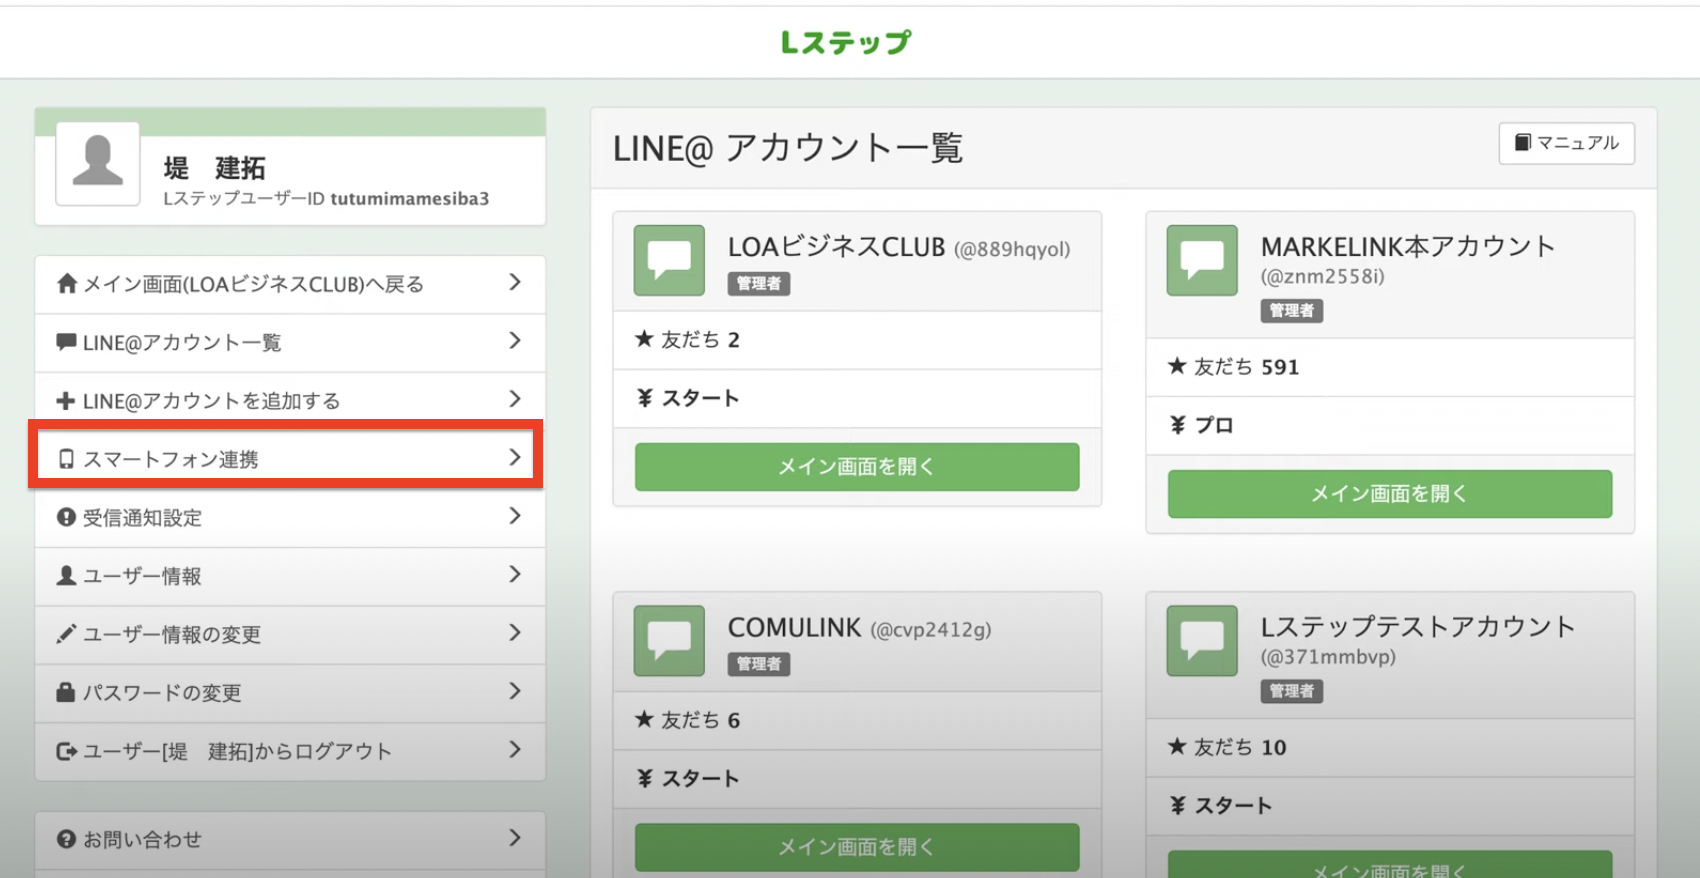The image size is (1700, 878).
Task: Click the smartphone icon beside スマートフォン連携
Action: click(x=66, y=459)
